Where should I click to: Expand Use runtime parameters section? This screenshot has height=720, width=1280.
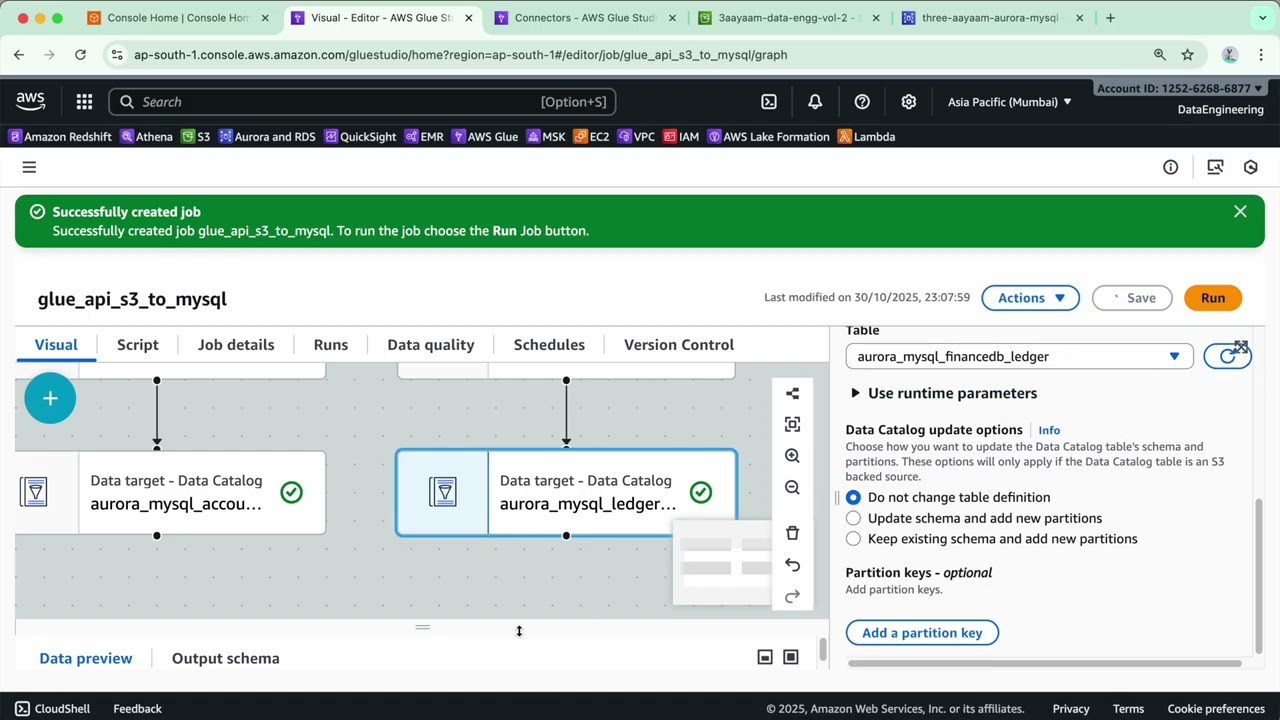click(x=944, y=393)
